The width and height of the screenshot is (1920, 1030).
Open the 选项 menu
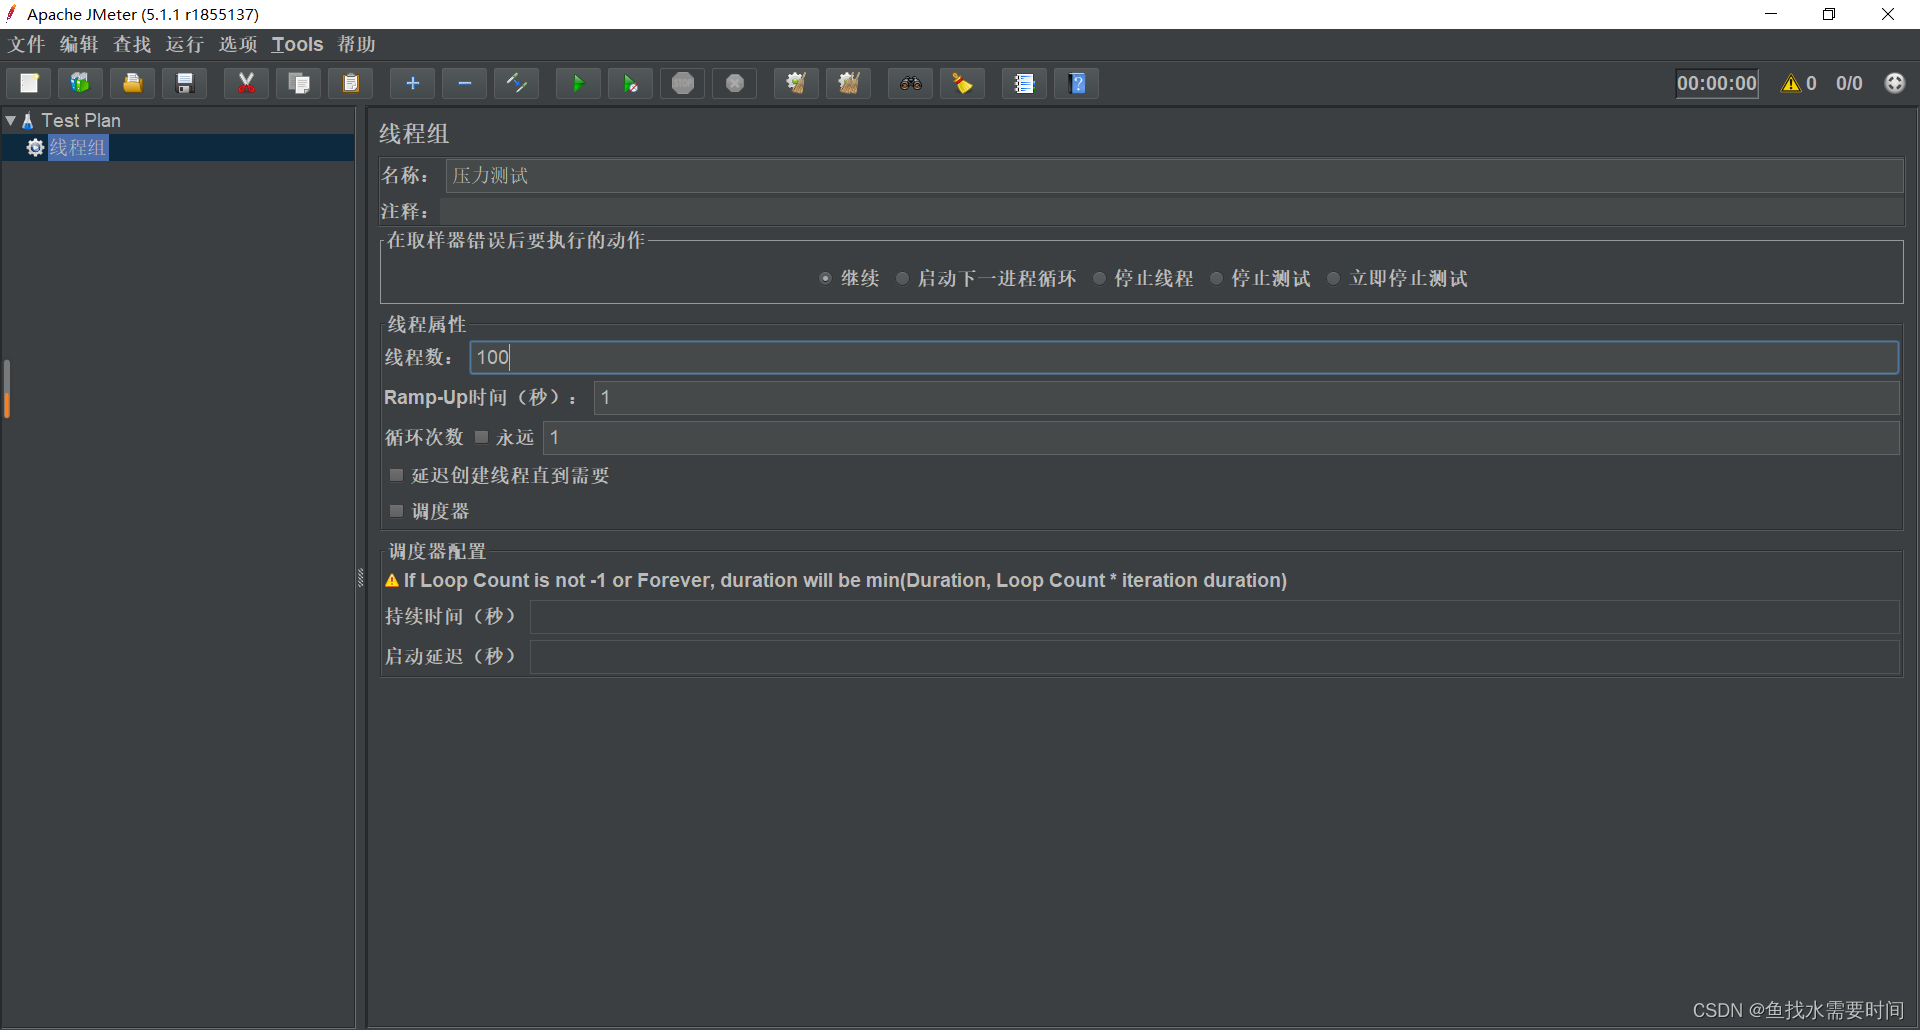pyautogui.click(x=238, y=44)
